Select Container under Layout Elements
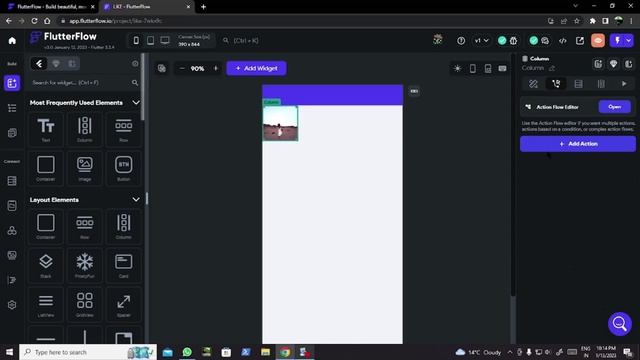 46,226
